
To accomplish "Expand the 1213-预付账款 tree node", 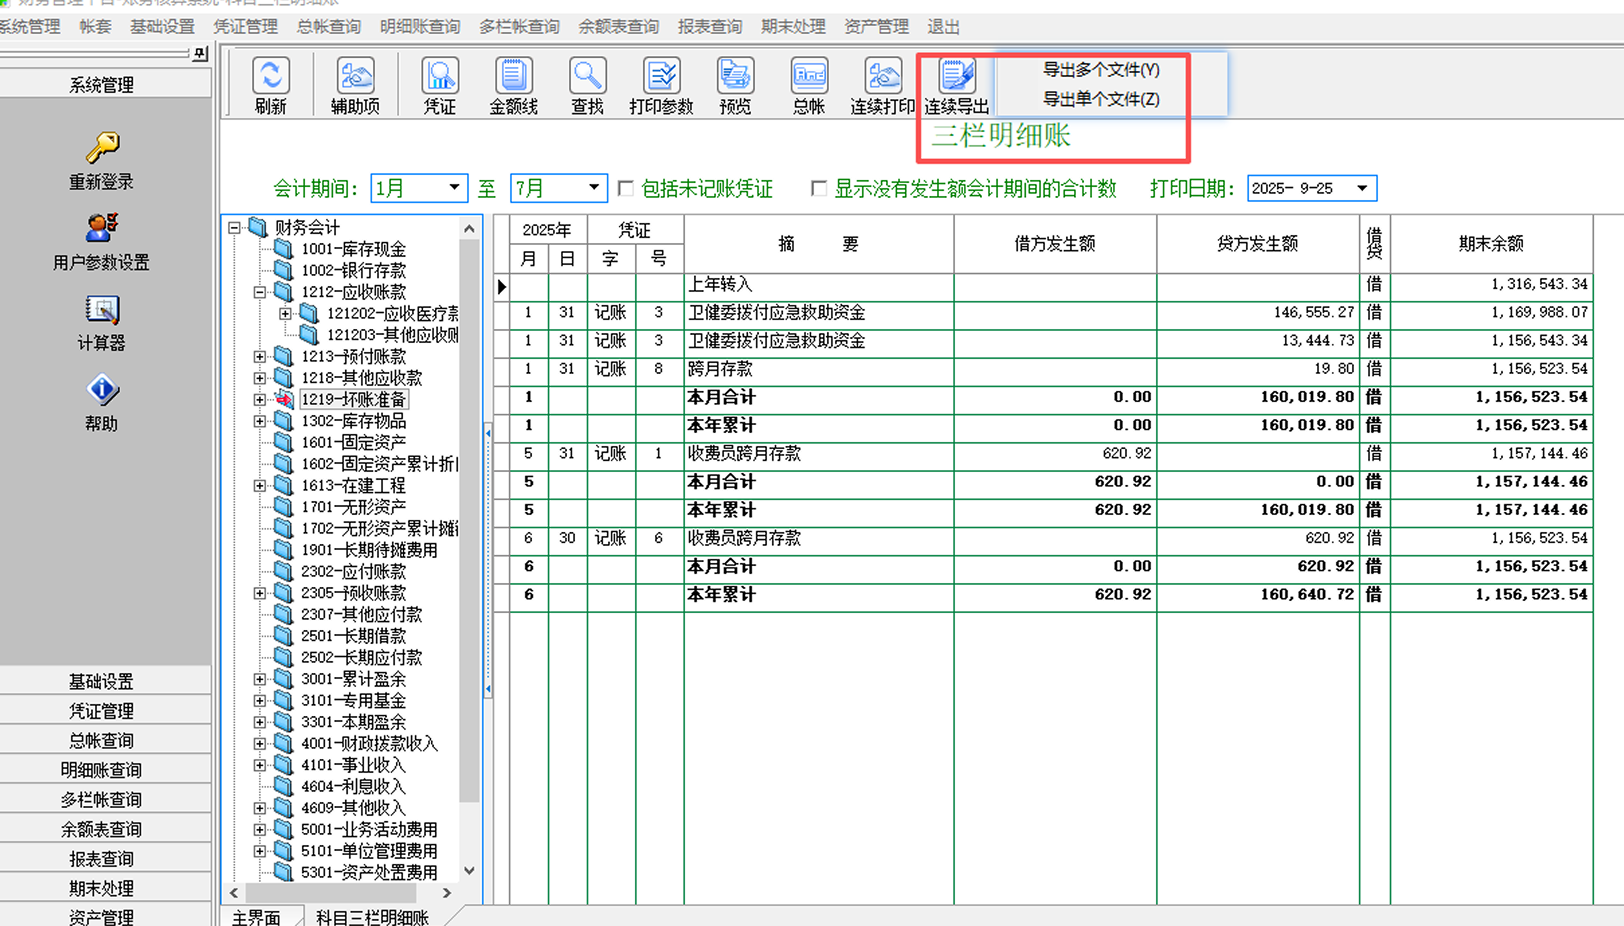I will pyautogui.click(x=260, y=356).
